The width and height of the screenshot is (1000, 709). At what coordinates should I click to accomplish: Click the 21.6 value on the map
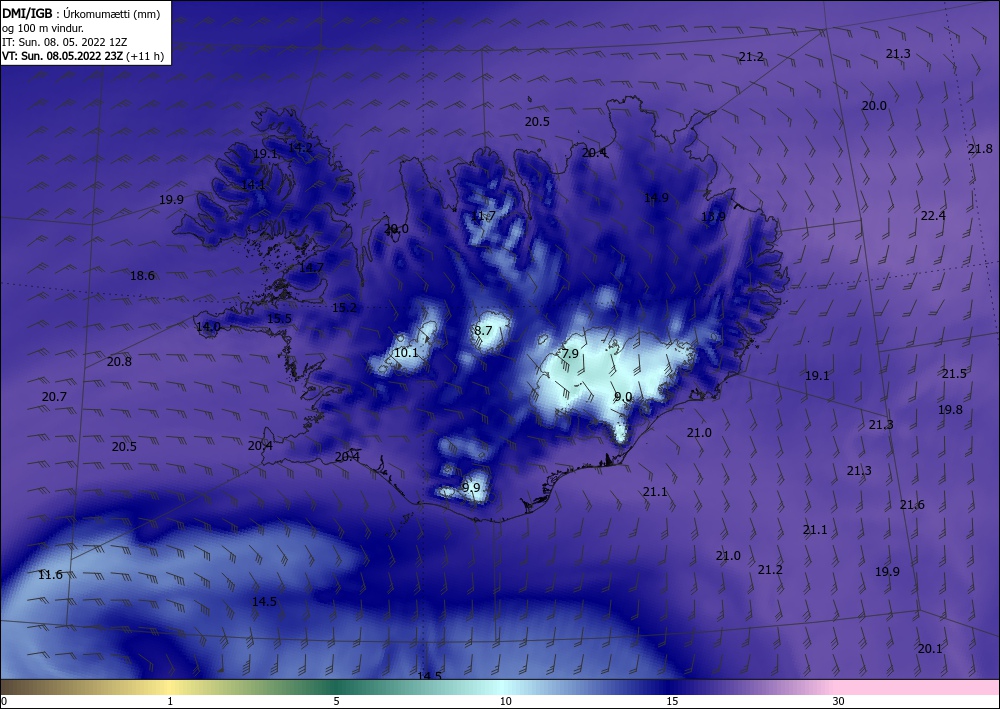[x=912, y=505]
